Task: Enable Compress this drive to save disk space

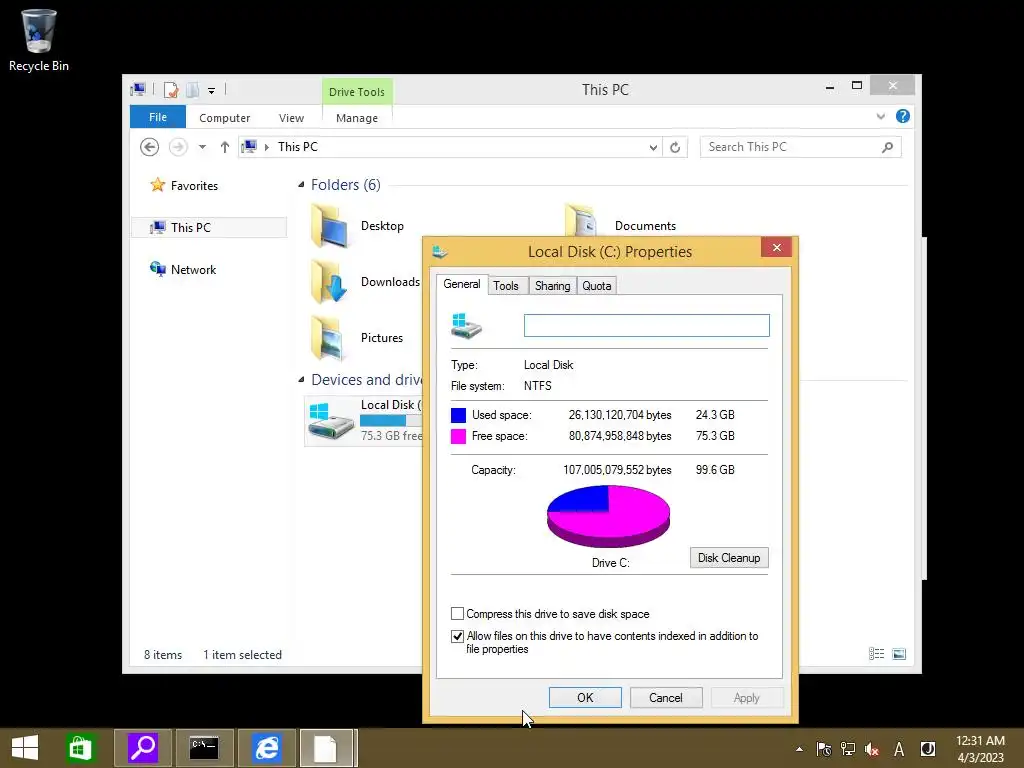Action: (457, 614)
